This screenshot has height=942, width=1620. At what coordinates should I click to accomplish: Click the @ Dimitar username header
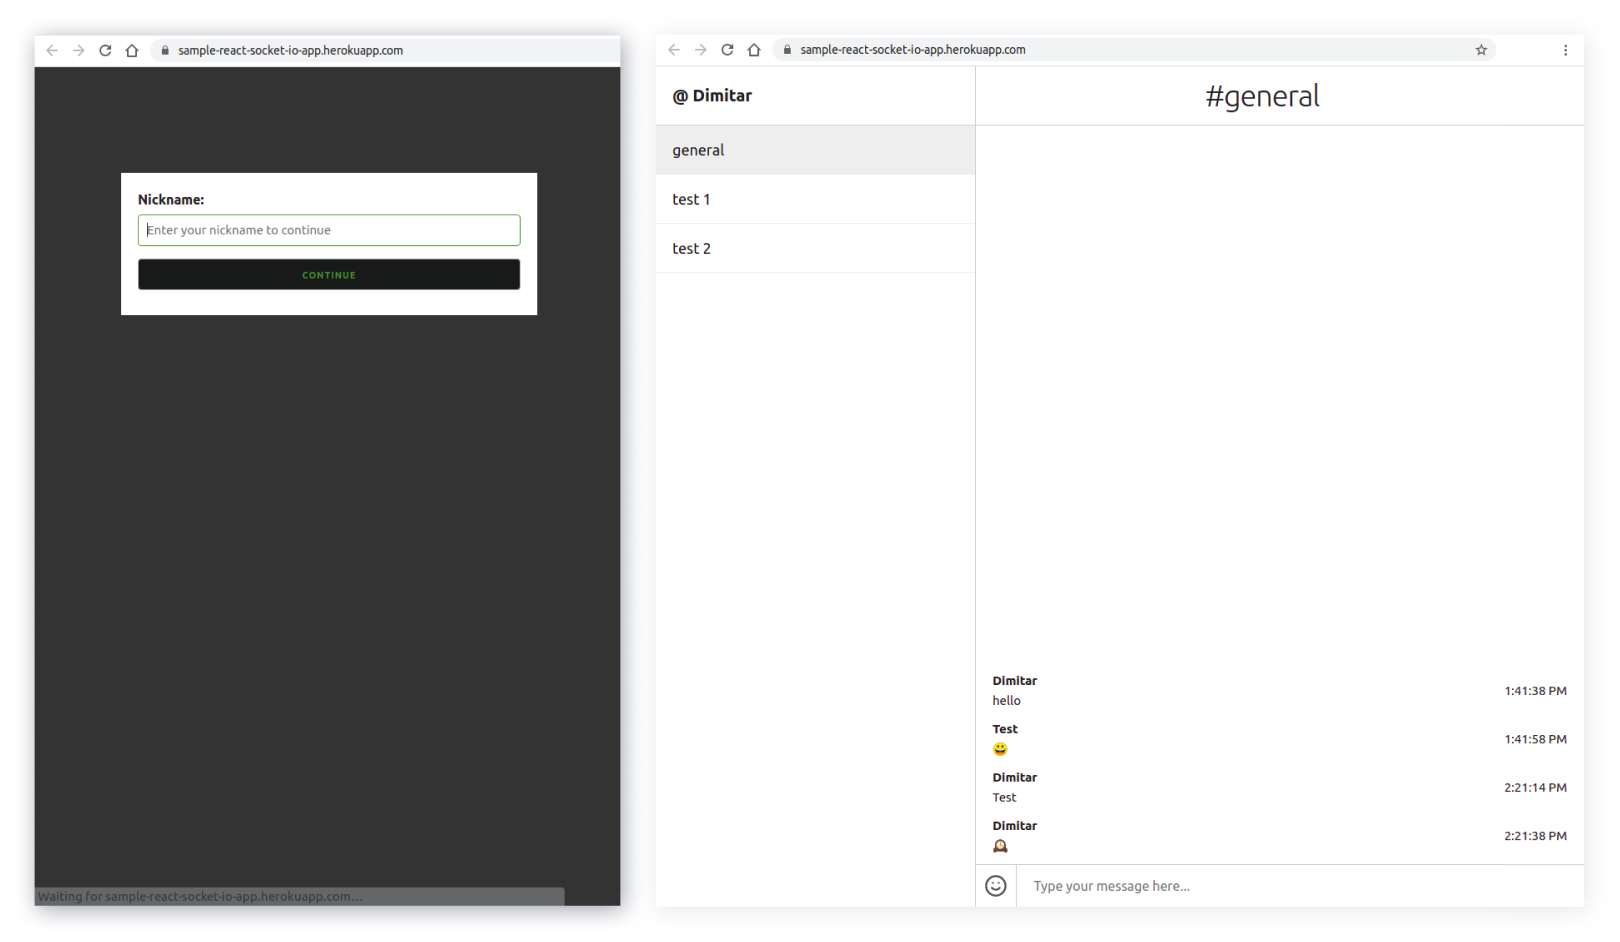pos(712,95)
